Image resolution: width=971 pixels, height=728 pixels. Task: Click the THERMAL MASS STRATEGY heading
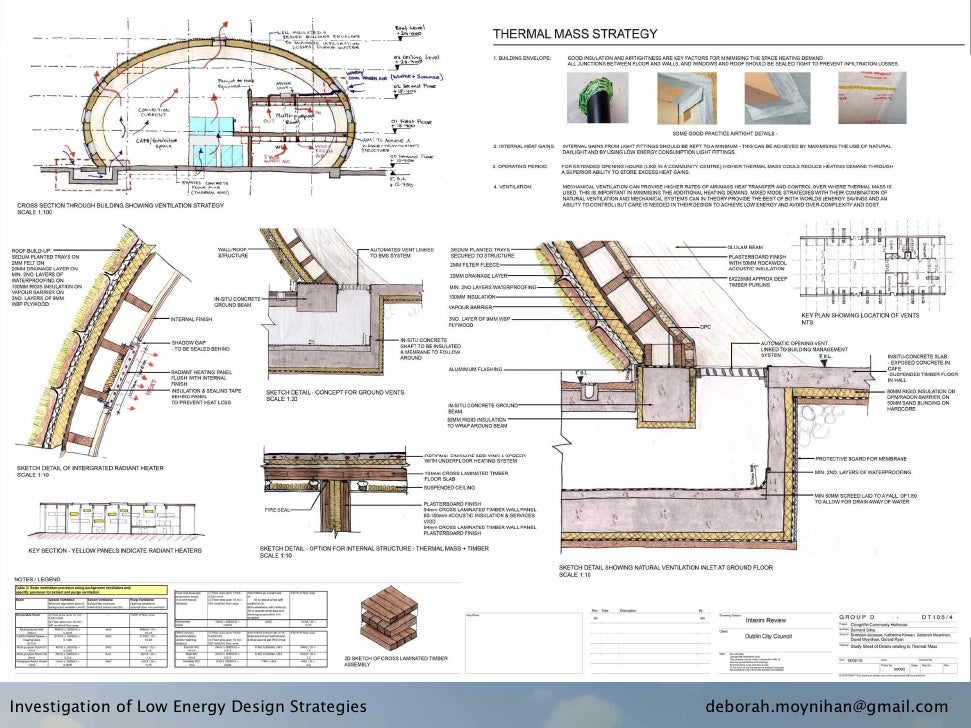pyautogui.click(x=575, y=33)
